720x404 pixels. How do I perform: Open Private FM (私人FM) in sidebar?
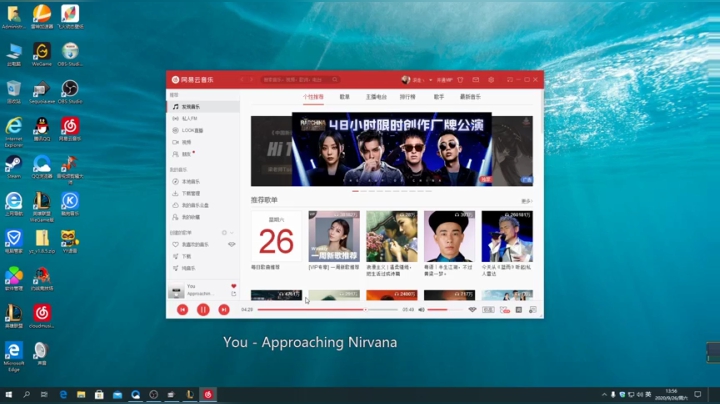(x=203, y=118)
